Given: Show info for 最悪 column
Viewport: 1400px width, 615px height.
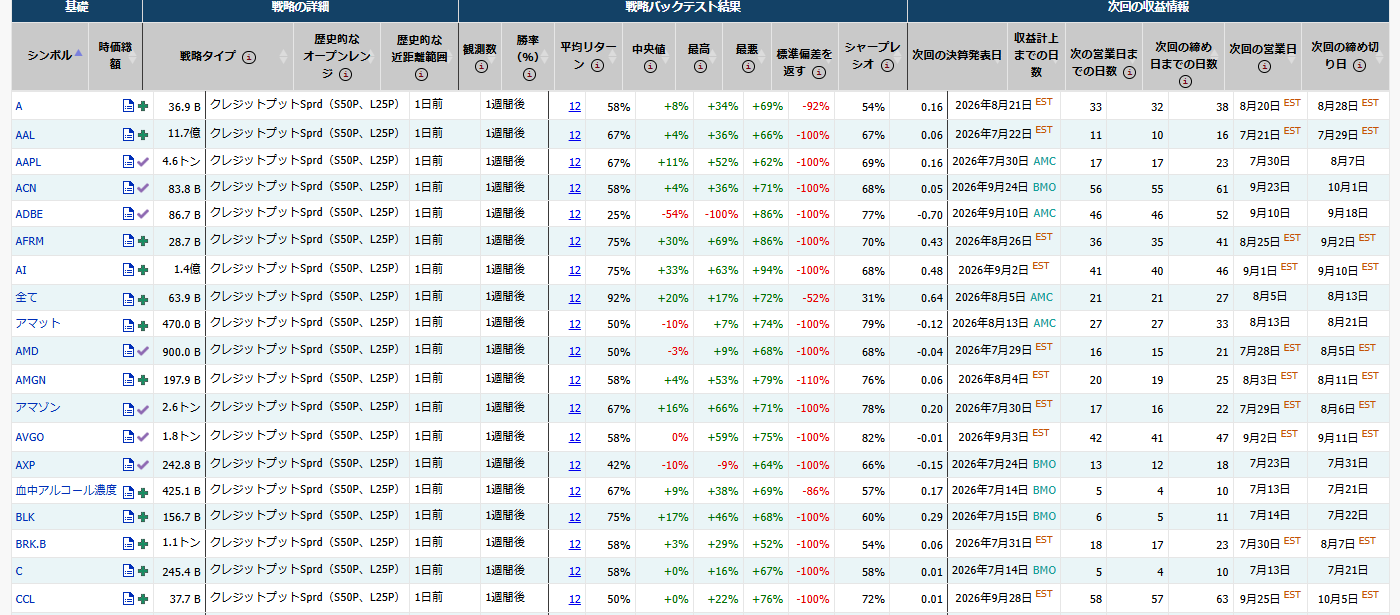Looking at the screenshot, I should tap(747, 66).
